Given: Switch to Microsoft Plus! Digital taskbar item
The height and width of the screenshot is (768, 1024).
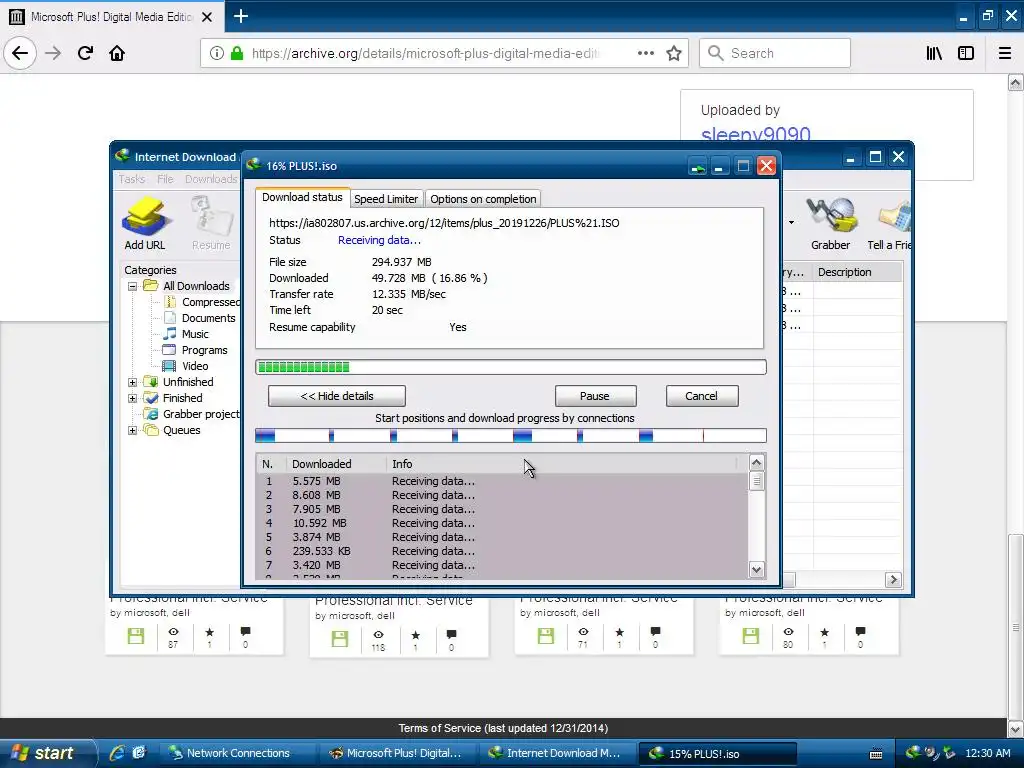Looking at the screenshot, I should [x=396, y=753].
